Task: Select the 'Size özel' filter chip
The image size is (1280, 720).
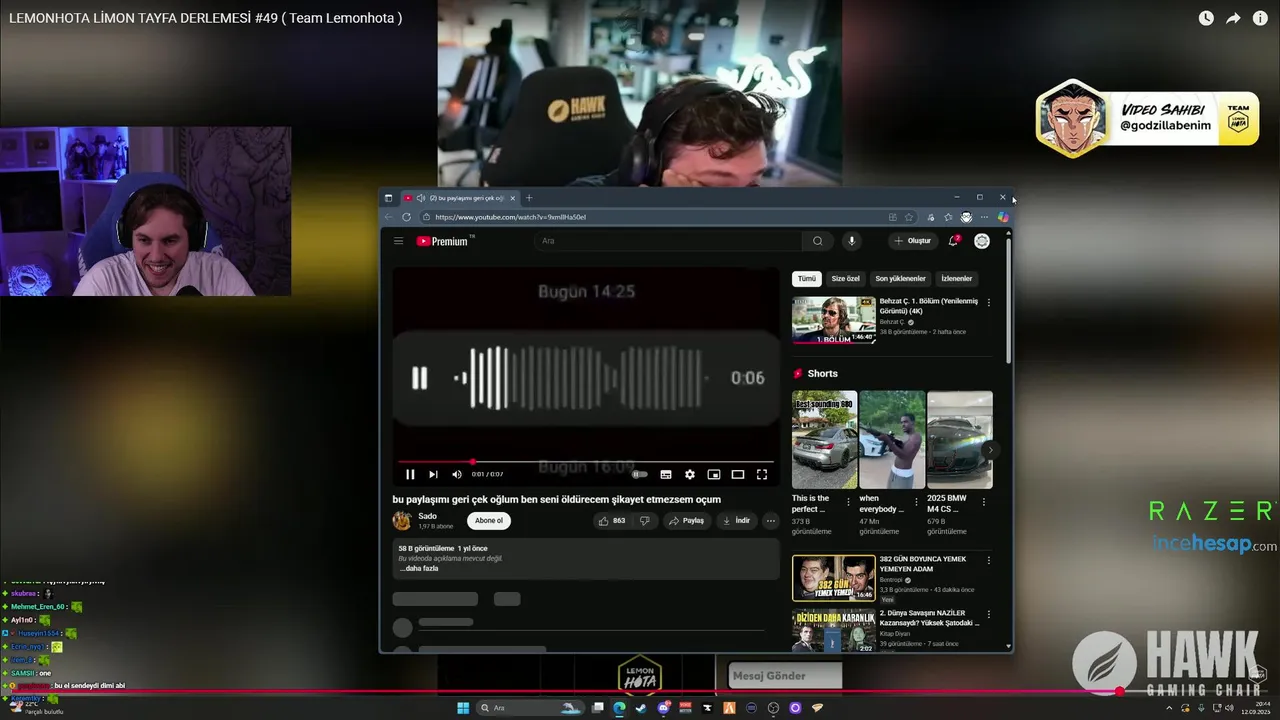Action: coord(845,279)
